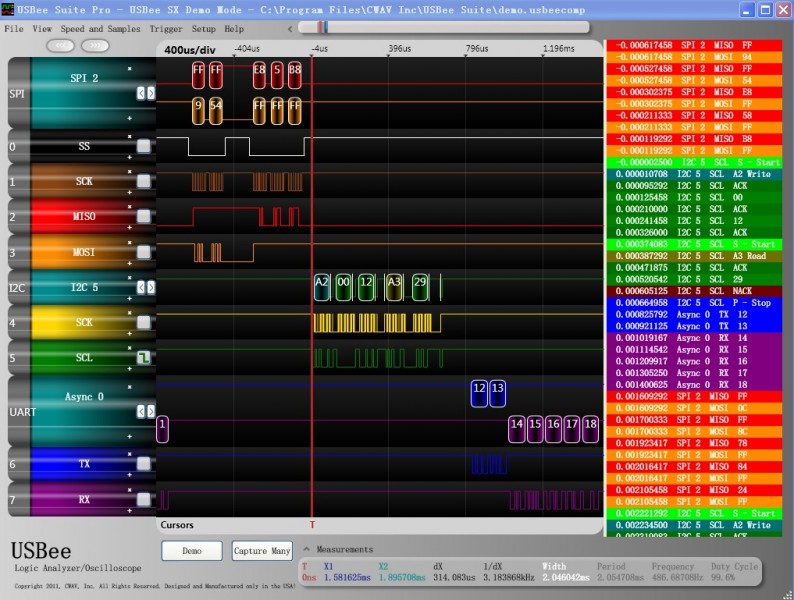Click the Demo button
794x600 pixels.
pyautogui.click(x=192, y=551)
